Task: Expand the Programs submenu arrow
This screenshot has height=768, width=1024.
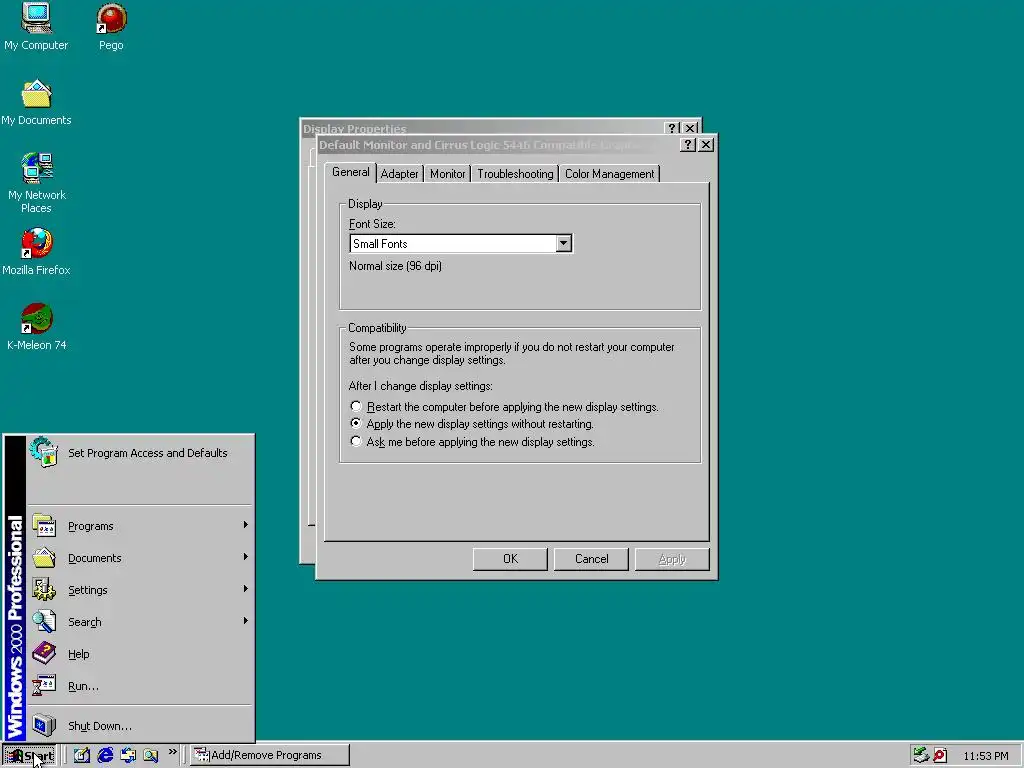Action: tap(246, 525)
